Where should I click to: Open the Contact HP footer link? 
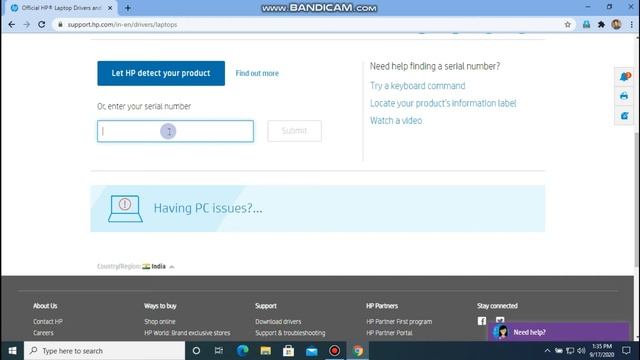click(x=48, y=322)
